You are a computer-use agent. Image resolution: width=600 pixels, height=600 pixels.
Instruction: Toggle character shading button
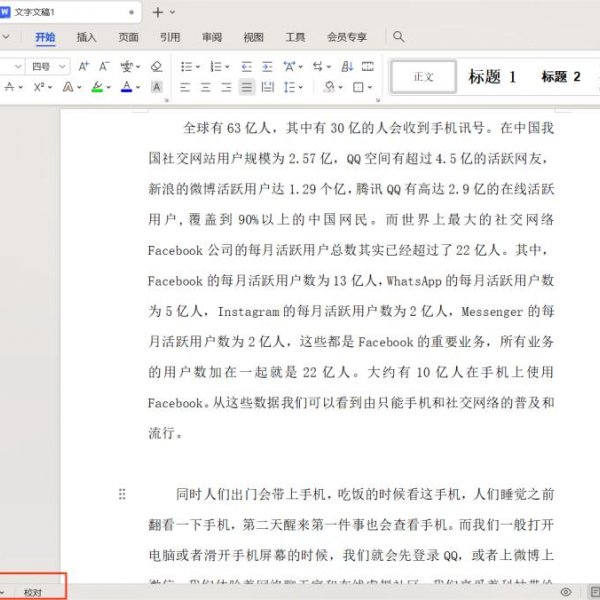pos(156,87)
